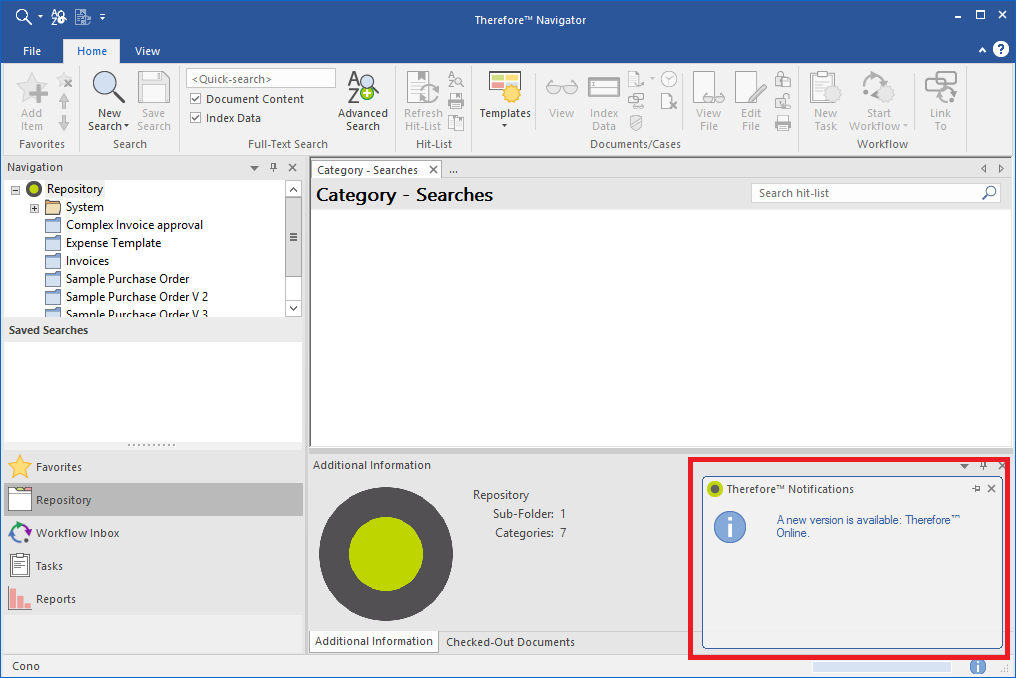Screen dimensions: 1016x678
Task: Collapse the Repository tree root node
Action: tap(16, 189)
